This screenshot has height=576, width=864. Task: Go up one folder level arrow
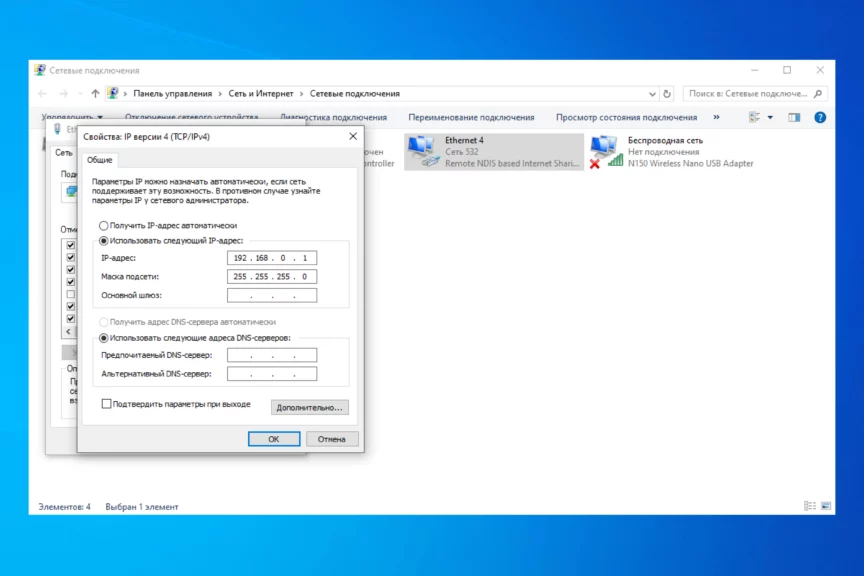click(x=95, y=93)
